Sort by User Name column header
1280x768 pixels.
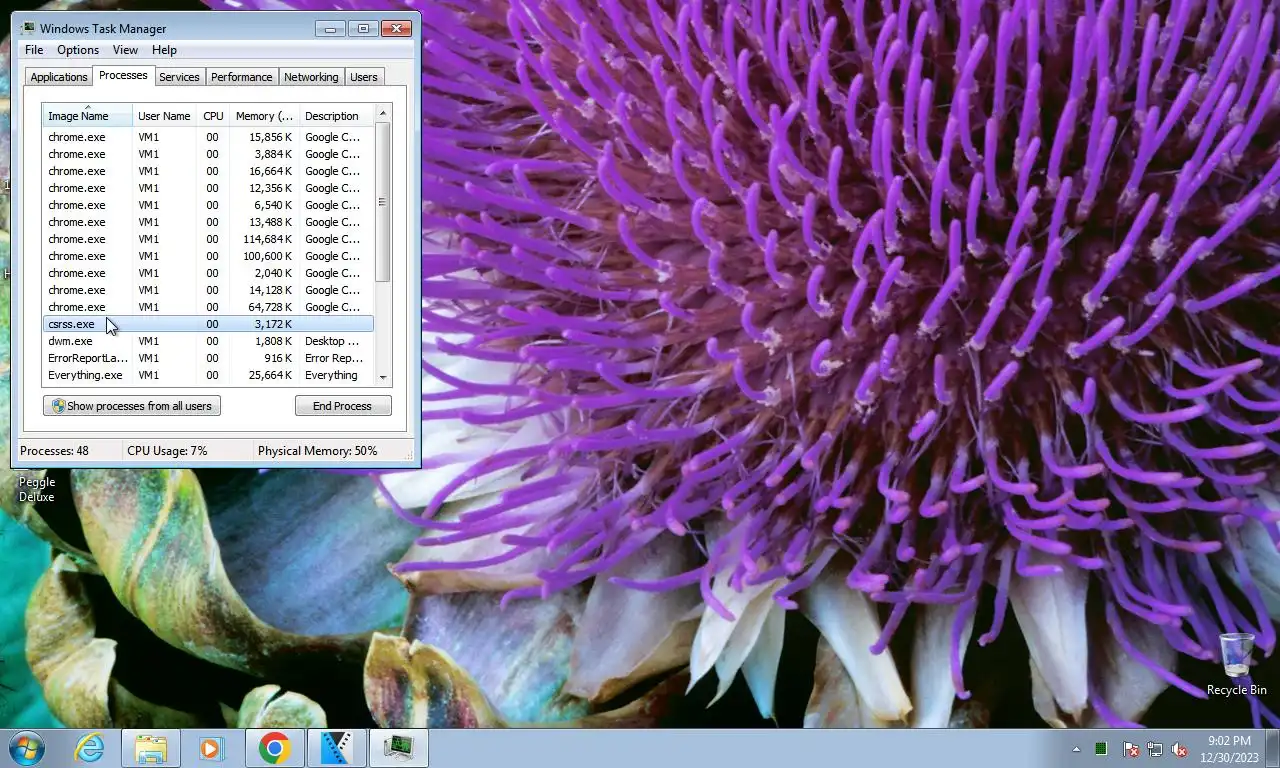(x=164, y=116)
